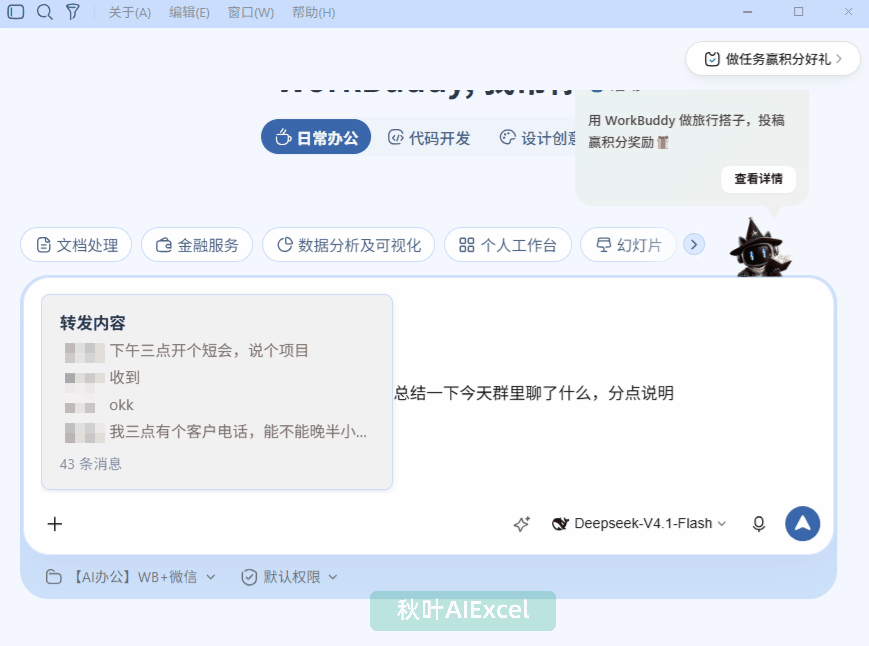Click the plus add-attachment icon

click(x=55, y=524)
